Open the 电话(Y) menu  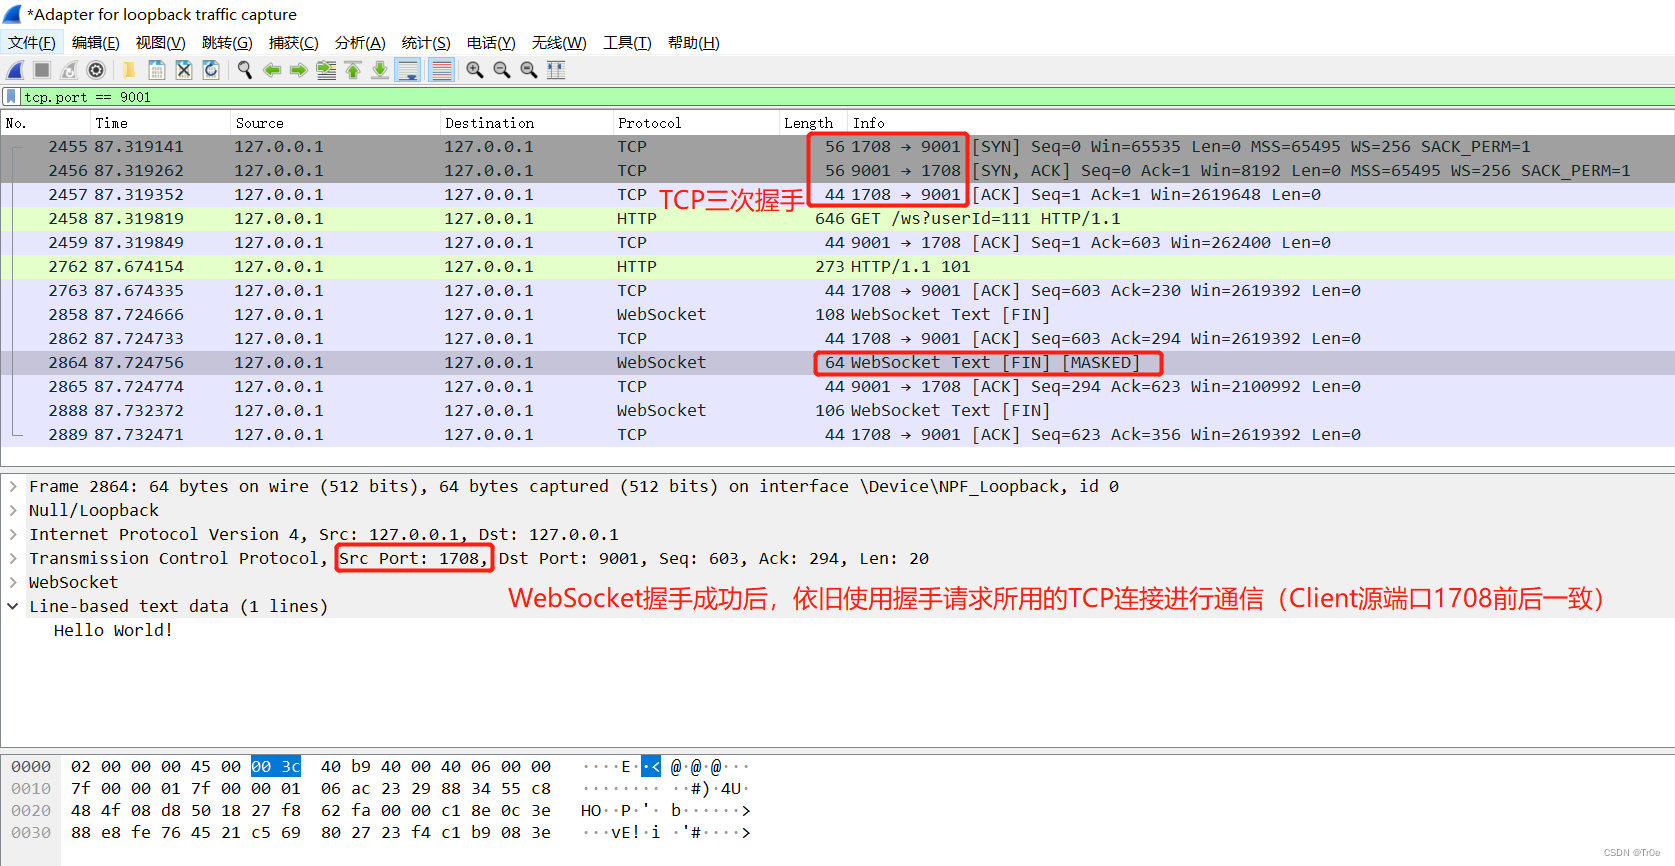point(491,42)
